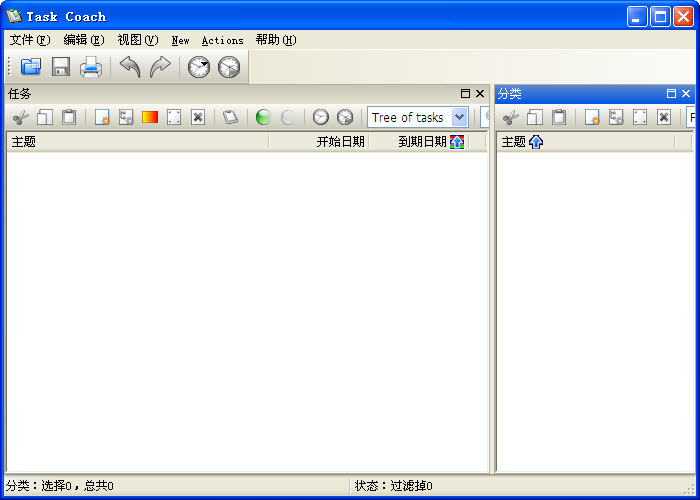Click edit category icon in 分类 panel

point(640,117)
